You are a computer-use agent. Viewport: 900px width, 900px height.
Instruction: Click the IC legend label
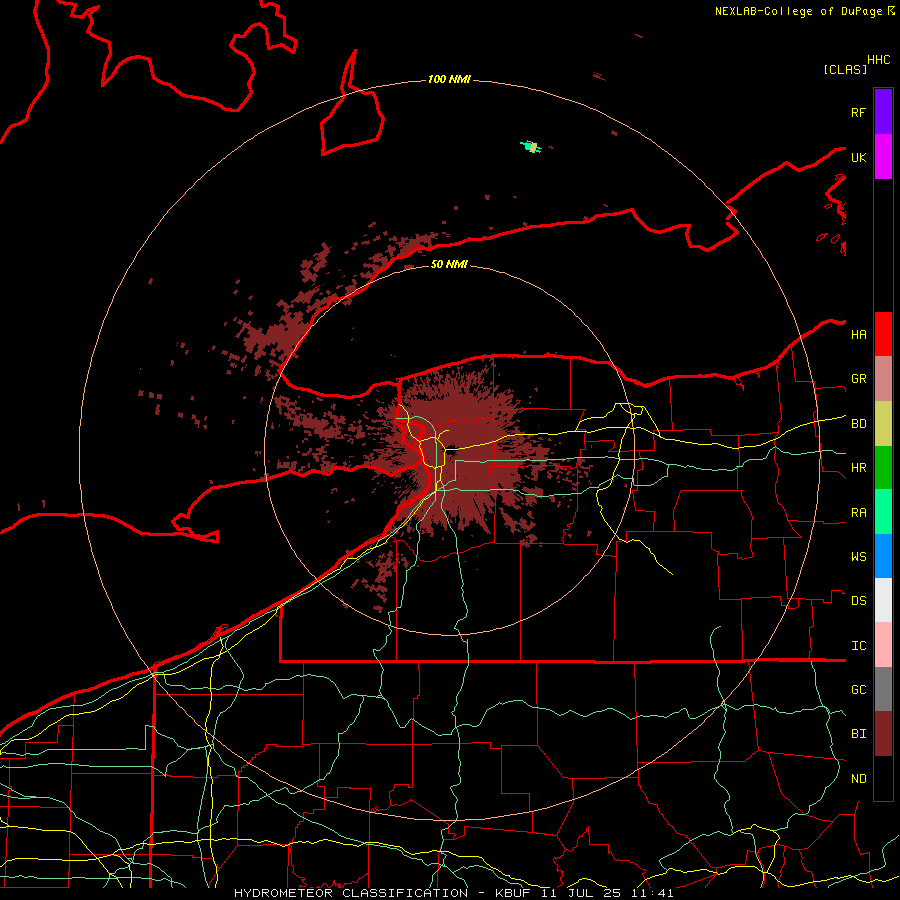(858, 646)
